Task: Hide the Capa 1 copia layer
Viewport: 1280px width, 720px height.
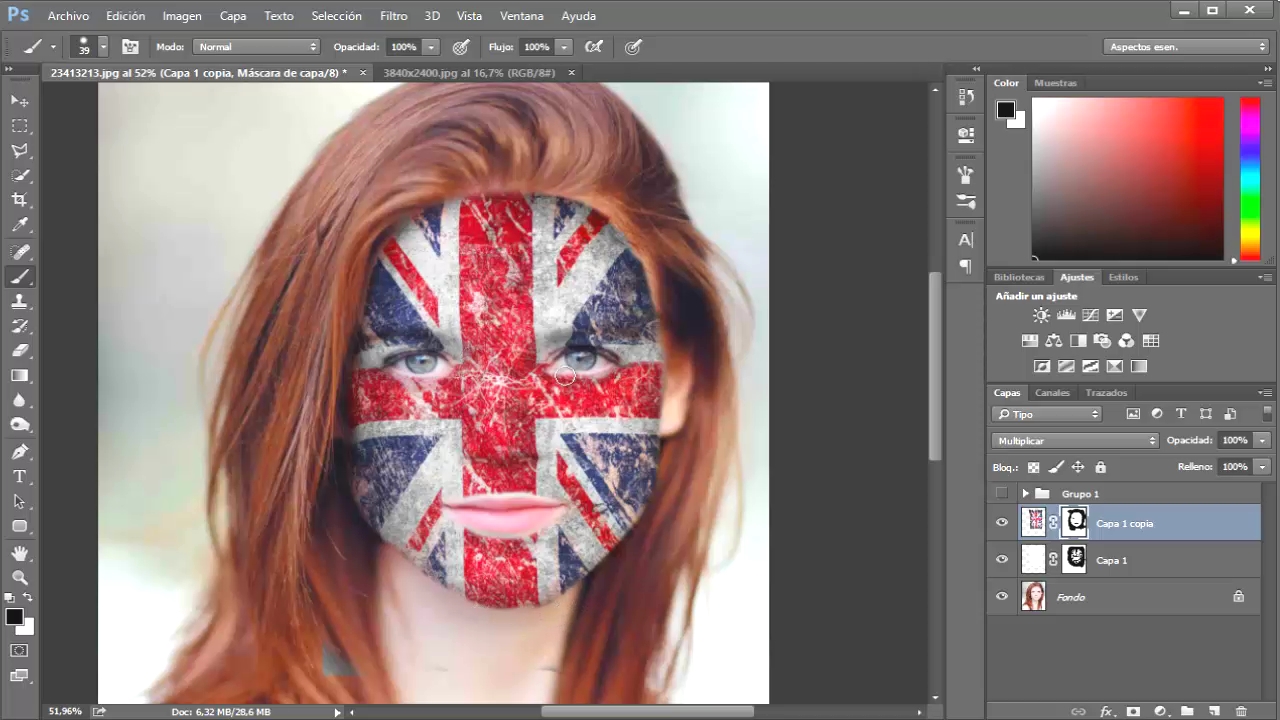Action: pos(1002,523)
